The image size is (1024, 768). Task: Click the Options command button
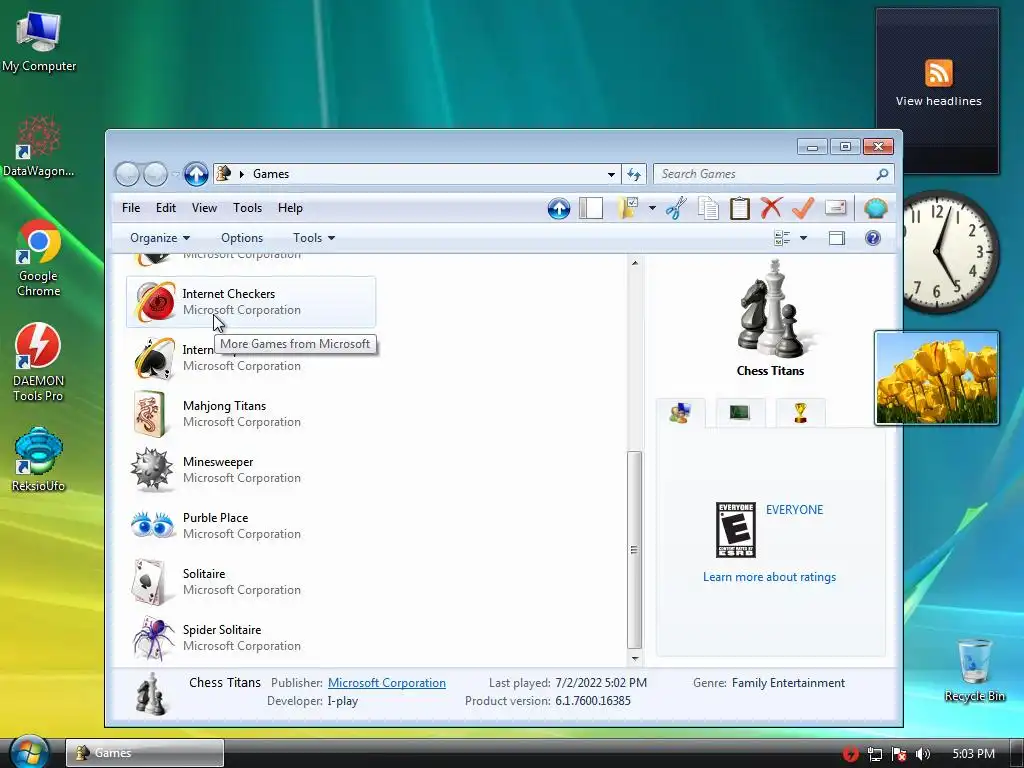pyautogui.click(x=242, y=238)
